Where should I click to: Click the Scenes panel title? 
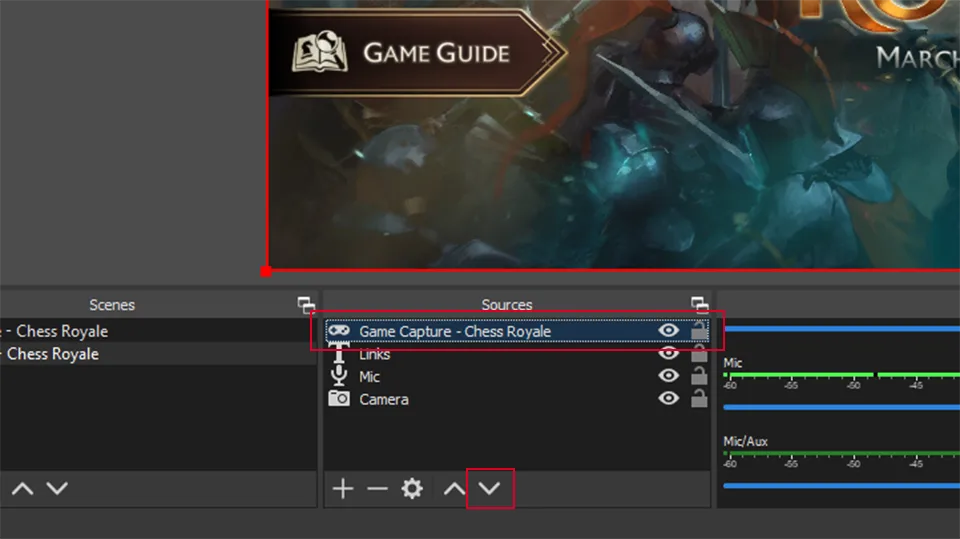(112, 305)
